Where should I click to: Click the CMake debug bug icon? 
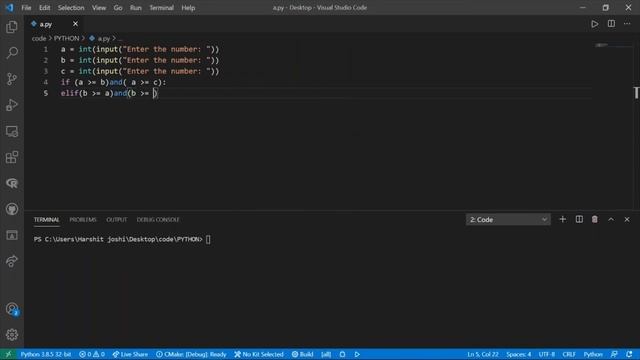coord(342,354)
